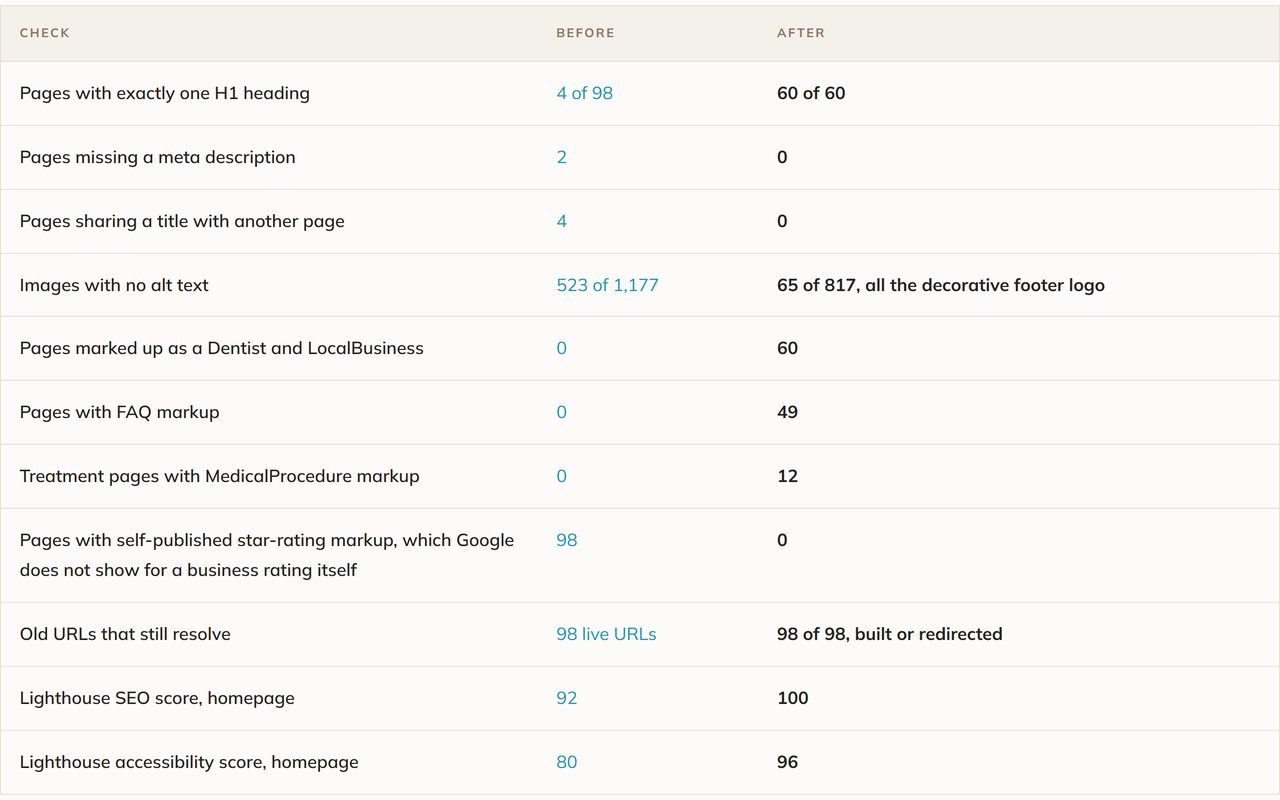Click the Lighthouse SEO after score '100'
Screen dimensions: 1280x800
(x=793, y=698)
